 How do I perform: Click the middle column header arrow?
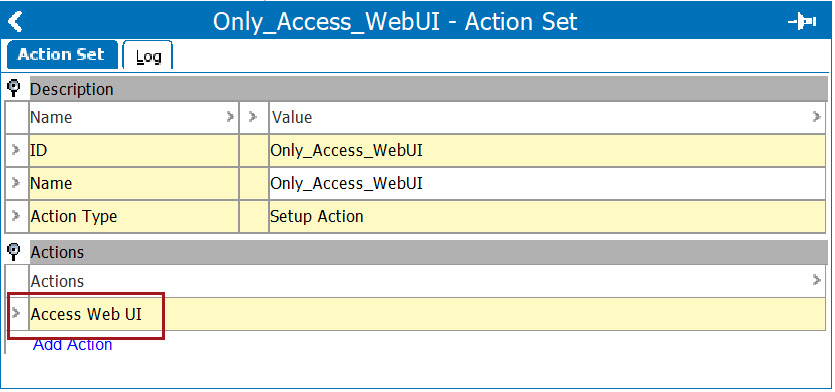click(x=253, y=117)
